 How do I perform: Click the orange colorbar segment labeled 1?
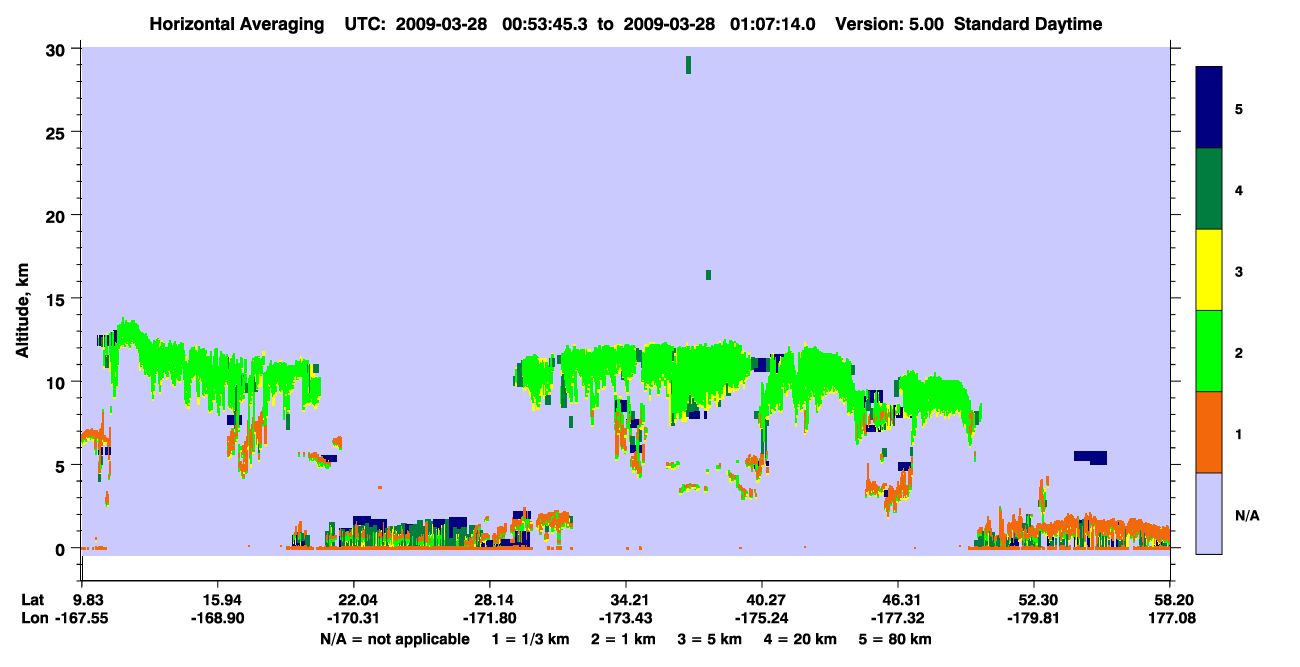(x=1209, y=432)
